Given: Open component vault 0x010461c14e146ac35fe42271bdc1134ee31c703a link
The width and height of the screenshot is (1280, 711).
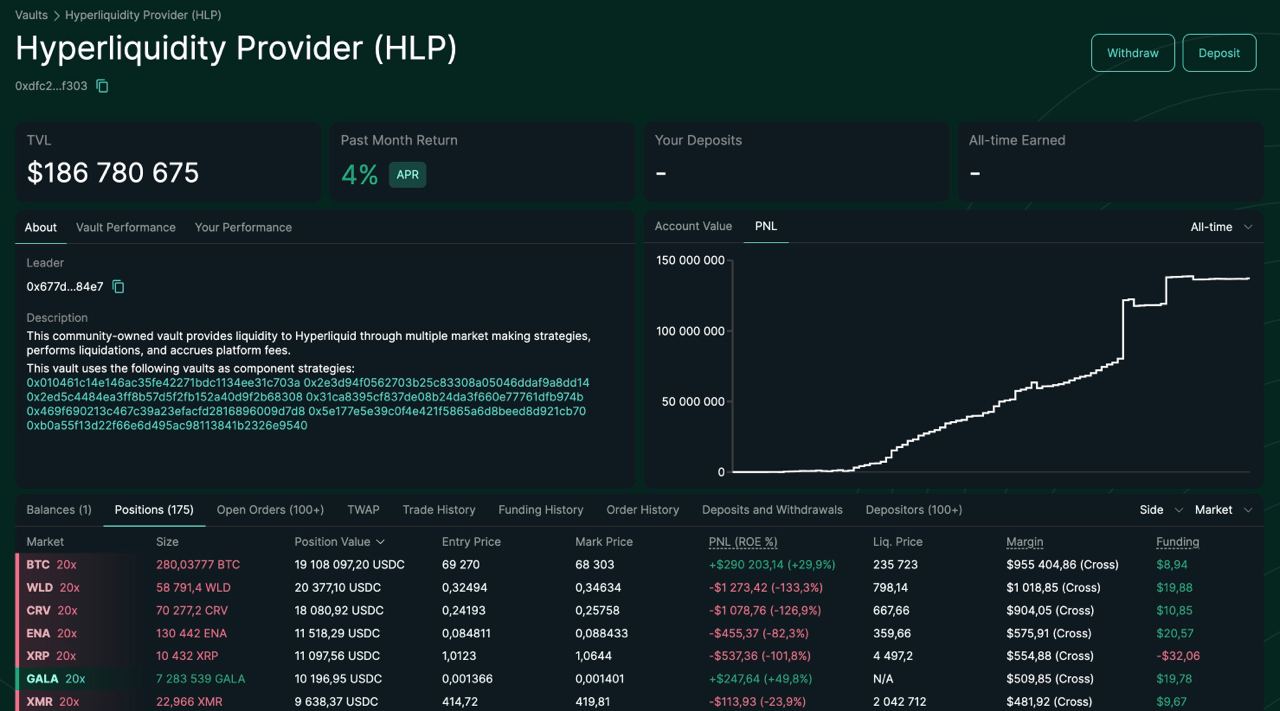Looking at the screenshot, I should (163, 383).
